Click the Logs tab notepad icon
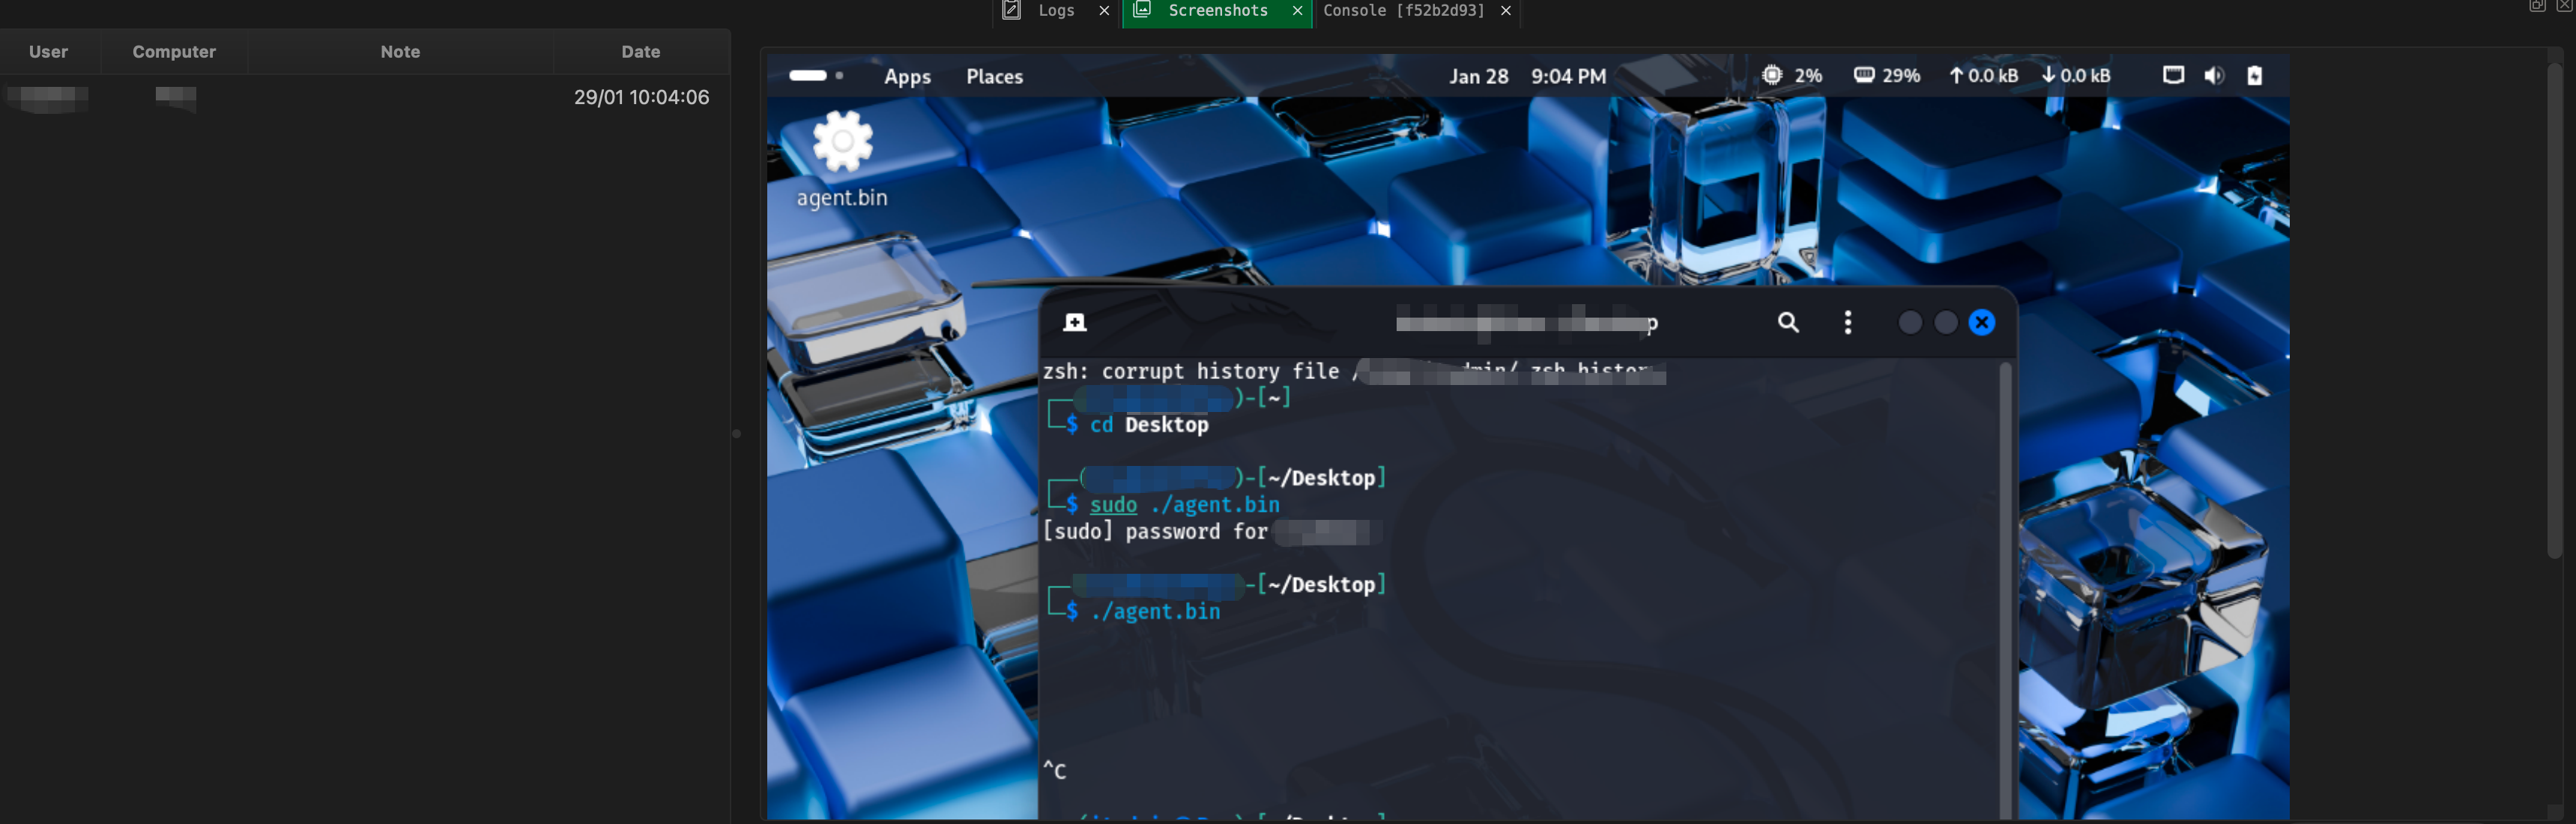The height and width of the screenshot is (824, 2576). pos(1011,10)
